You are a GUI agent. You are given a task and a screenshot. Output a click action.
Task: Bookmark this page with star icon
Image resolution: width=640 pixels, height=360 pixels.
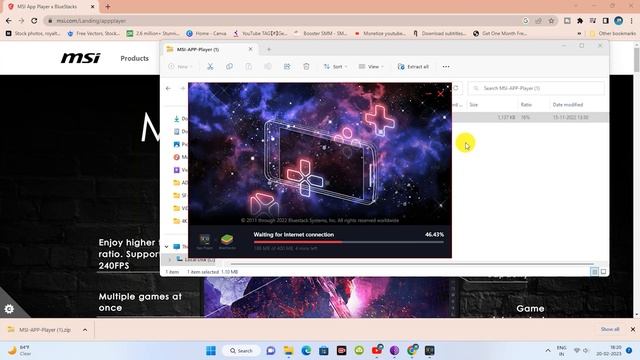click(x=551, y=20)
